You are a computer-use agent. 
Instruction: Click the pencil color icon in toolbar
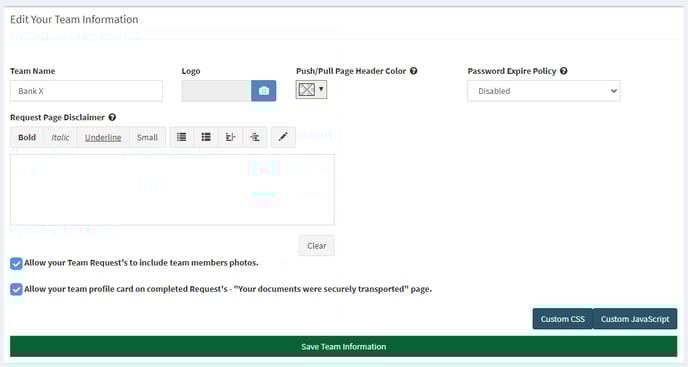click(283, 137)
